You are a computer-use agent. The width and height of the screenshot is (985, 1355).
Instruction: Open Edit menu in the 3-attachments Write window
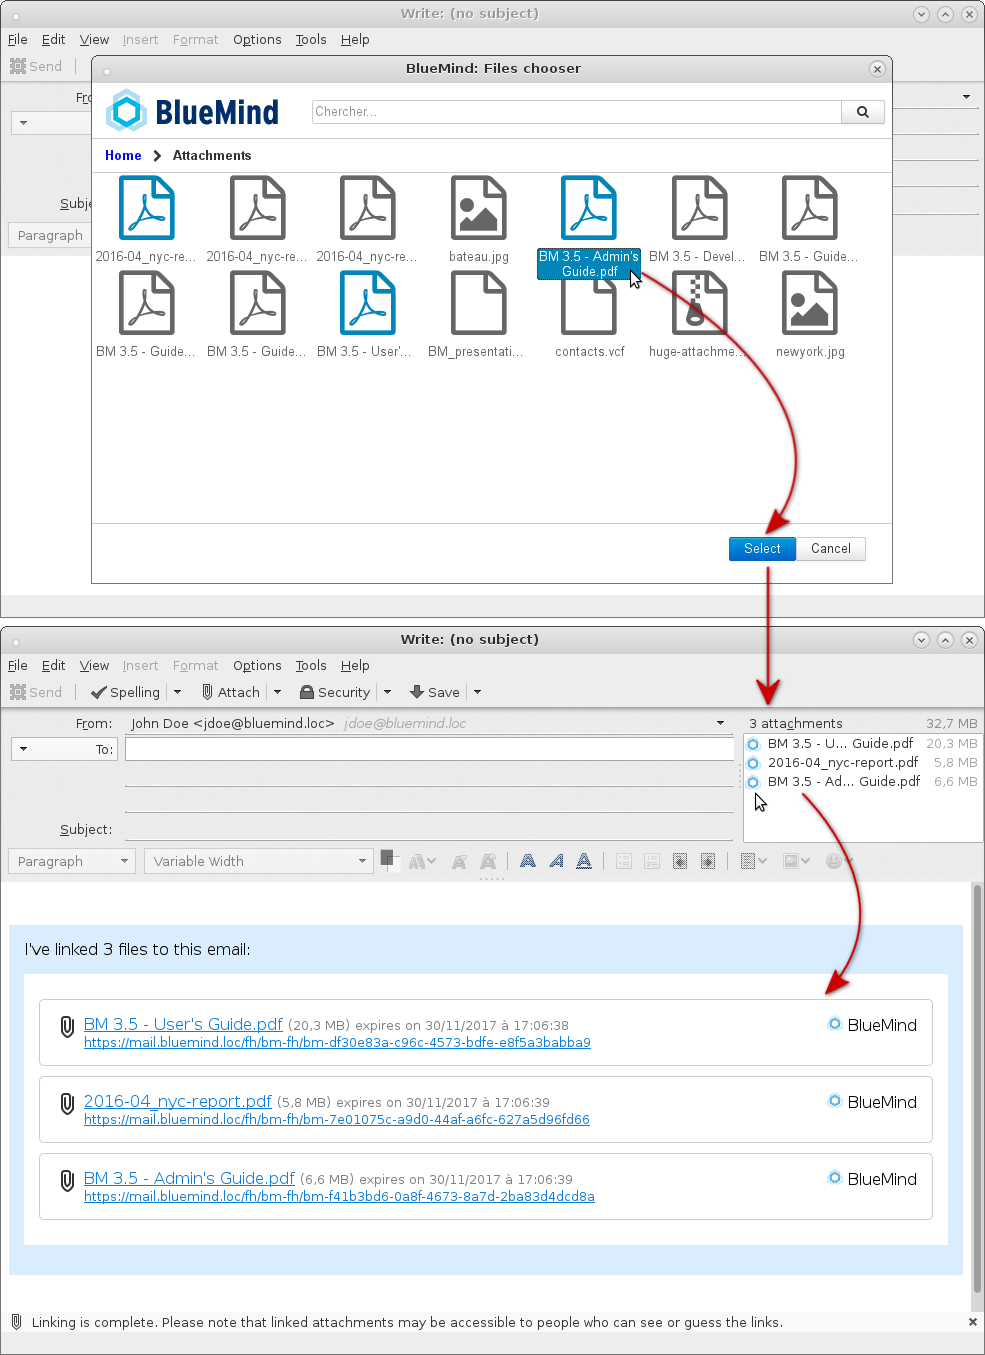coord(54,665)
